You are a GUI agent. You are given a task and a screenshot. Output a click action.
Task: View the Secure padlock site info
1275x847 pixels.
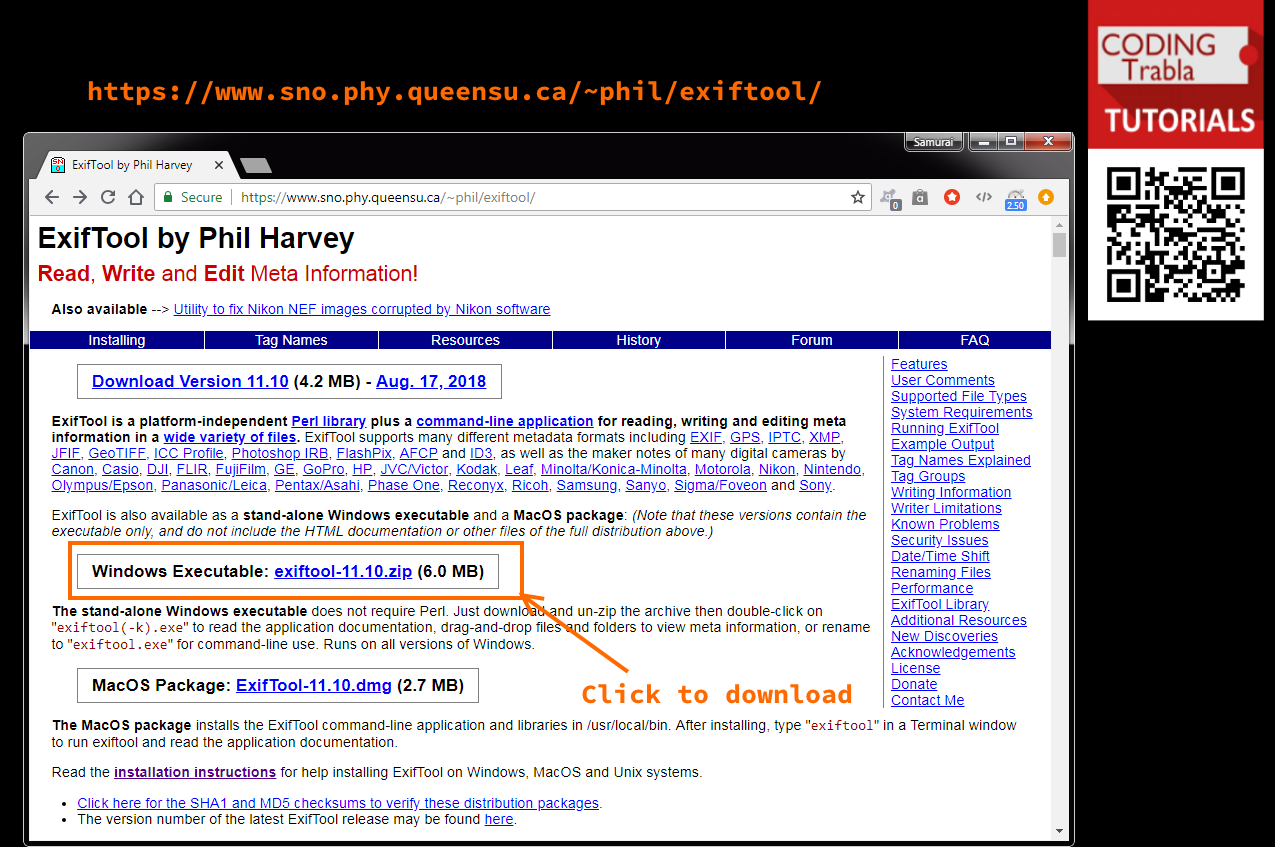pos(193,198)
